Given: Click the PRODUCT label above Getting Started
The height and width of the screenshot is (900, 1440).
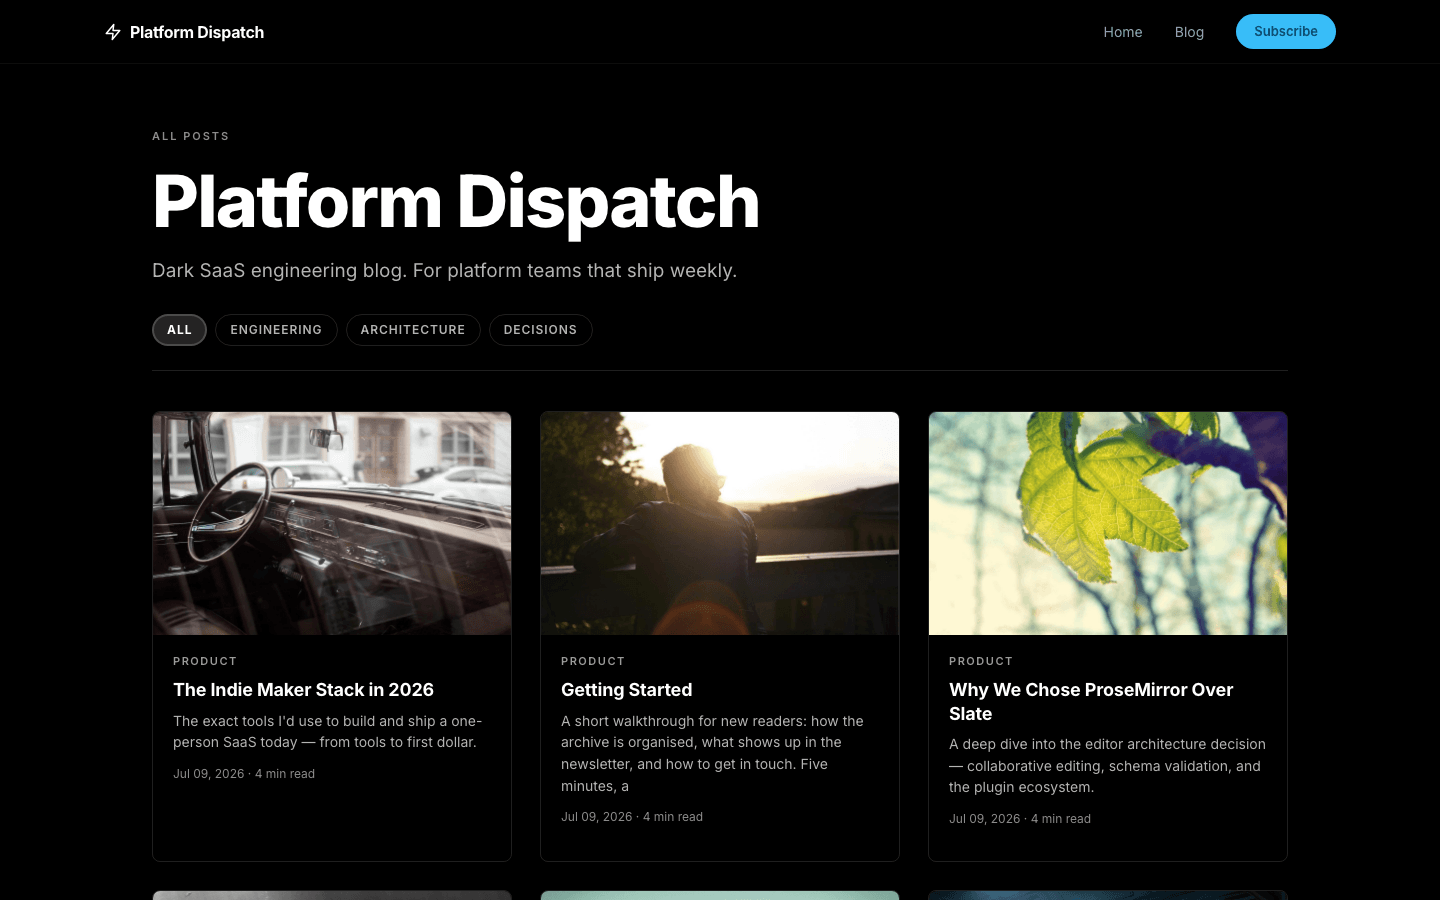Looking at the screenshot, I should click(x=593, y=661).
